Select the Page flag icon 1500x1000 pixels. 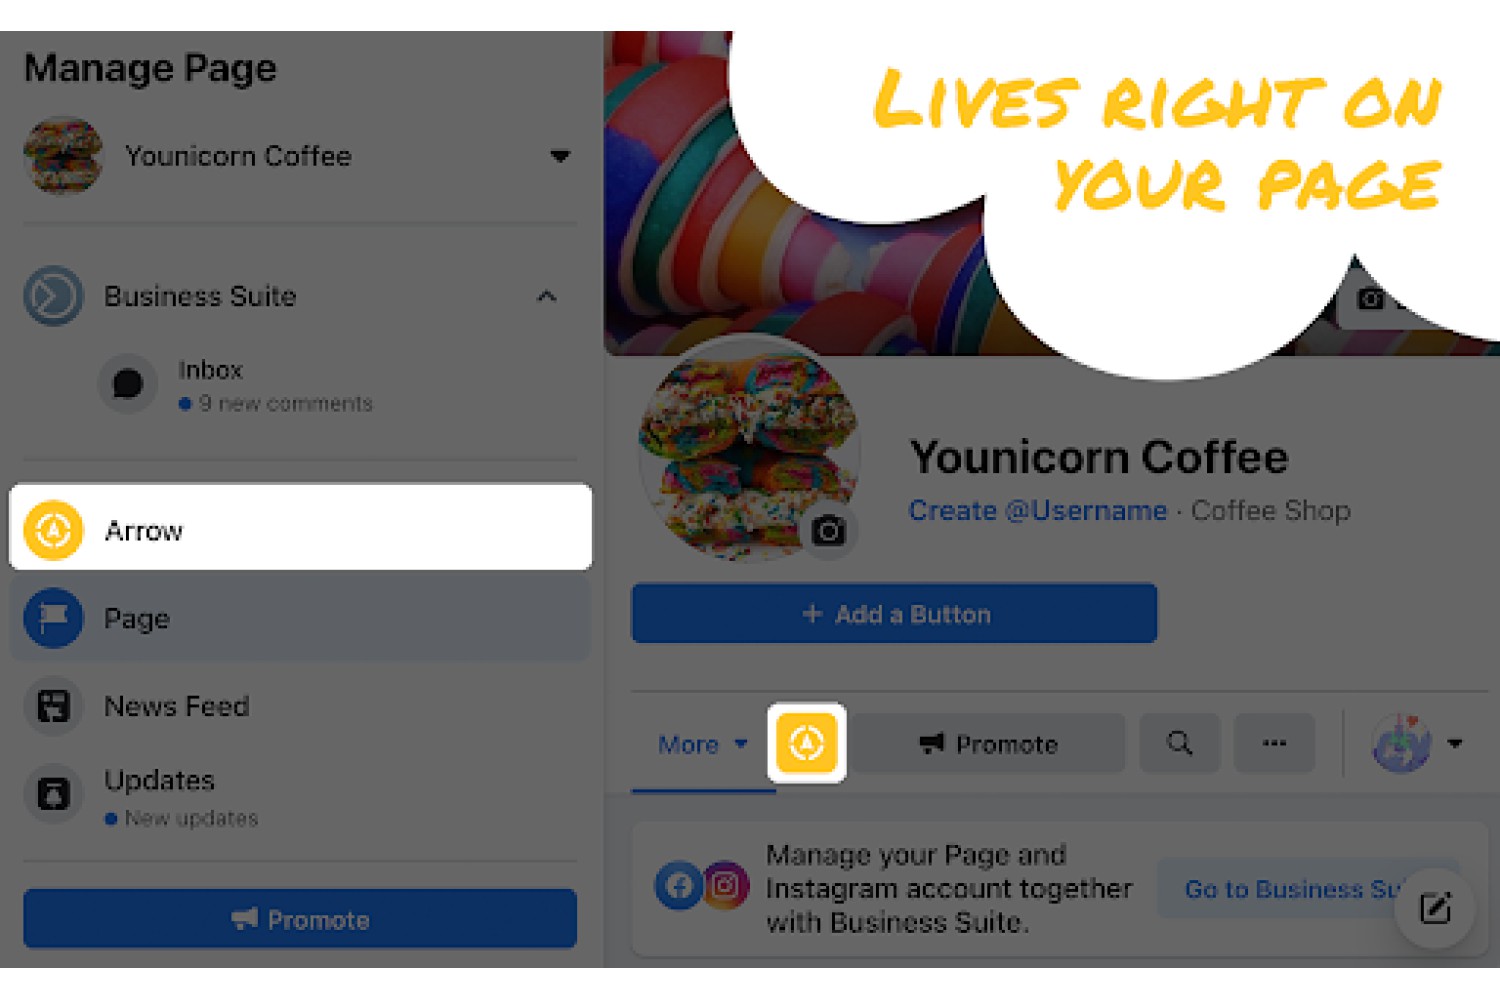pyautogui.click(x=53, y=618)
